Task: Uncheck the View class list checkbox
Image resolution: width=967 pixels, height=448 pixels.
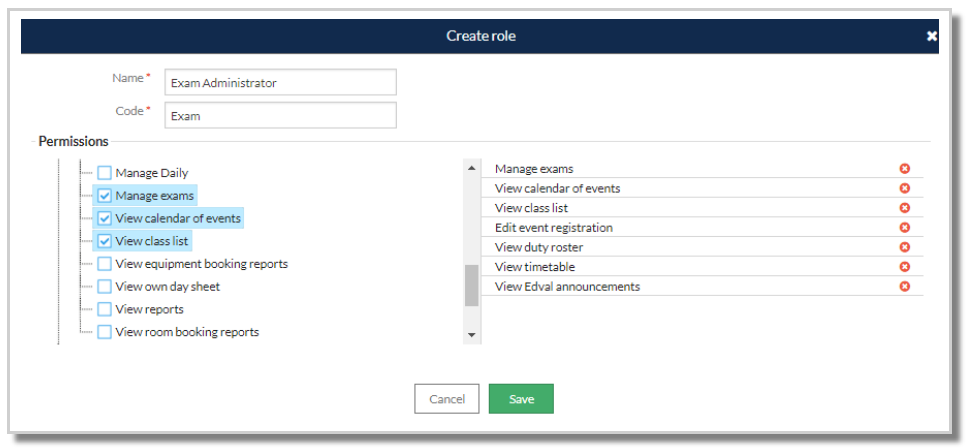Action: [x=104, y=241]
